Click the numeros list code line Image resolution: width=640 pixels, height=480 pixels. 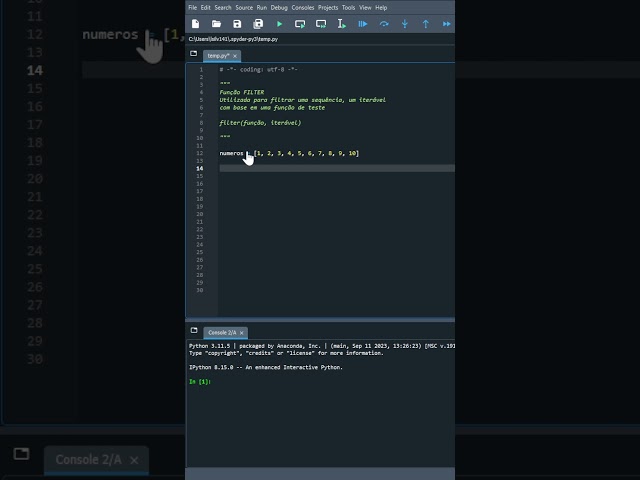click(x=289, y=153)
